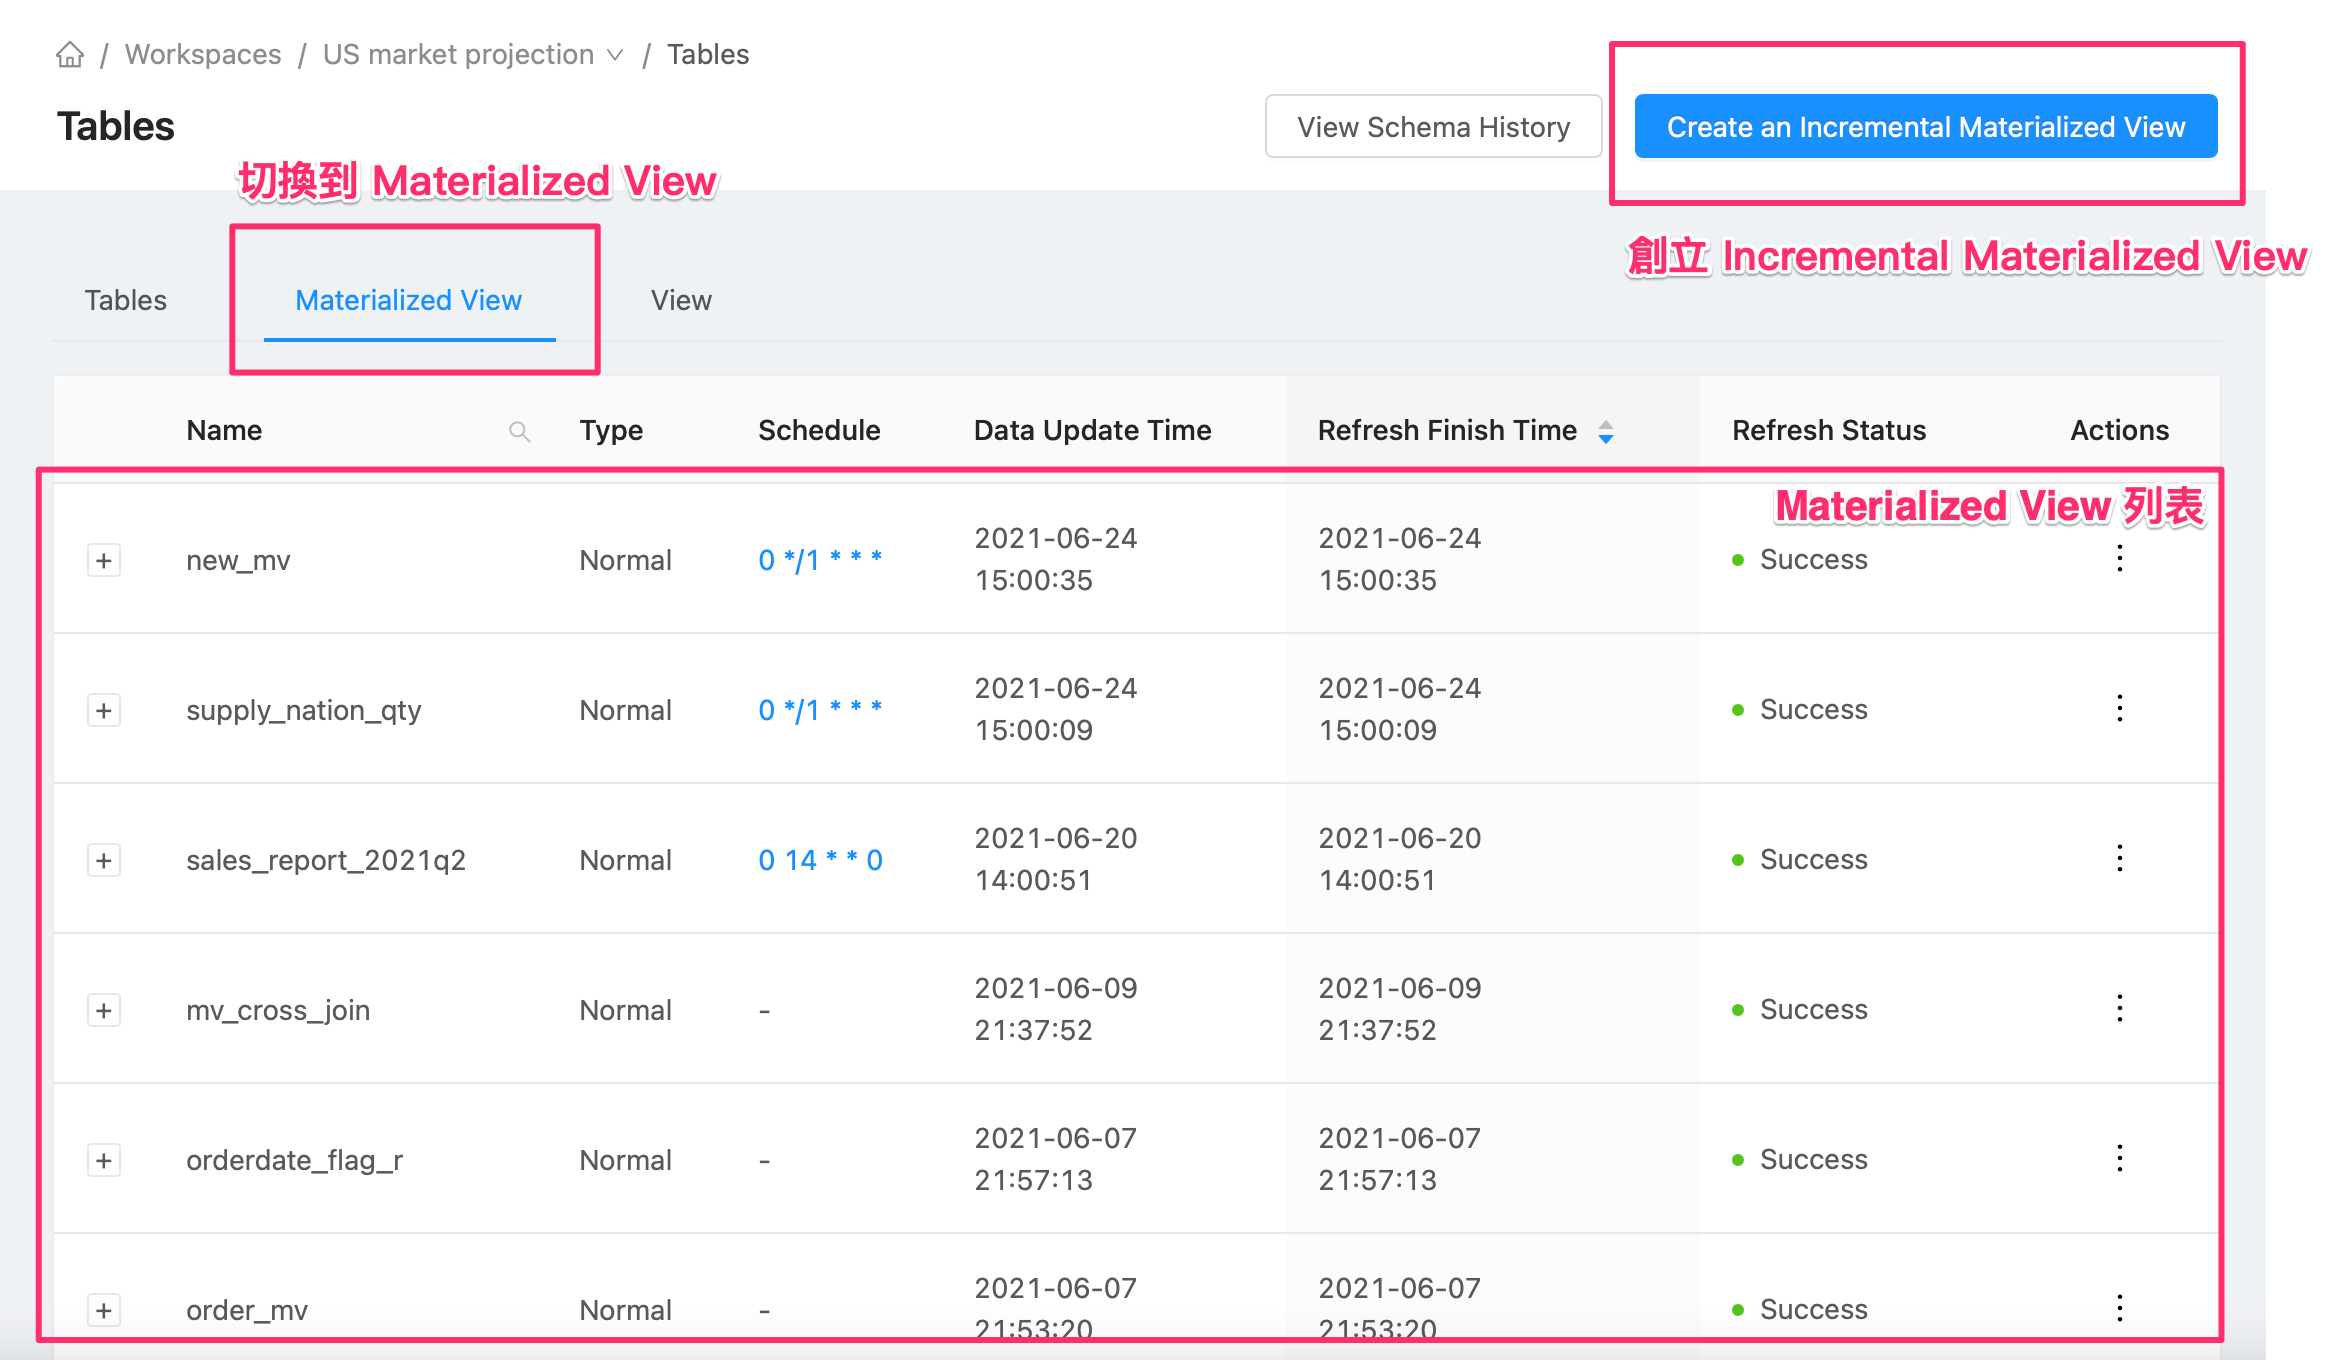Click Normal type in orderdate_flag_r row
The width and height of the screenshot is (2326, 1360).
[626, 1160]
